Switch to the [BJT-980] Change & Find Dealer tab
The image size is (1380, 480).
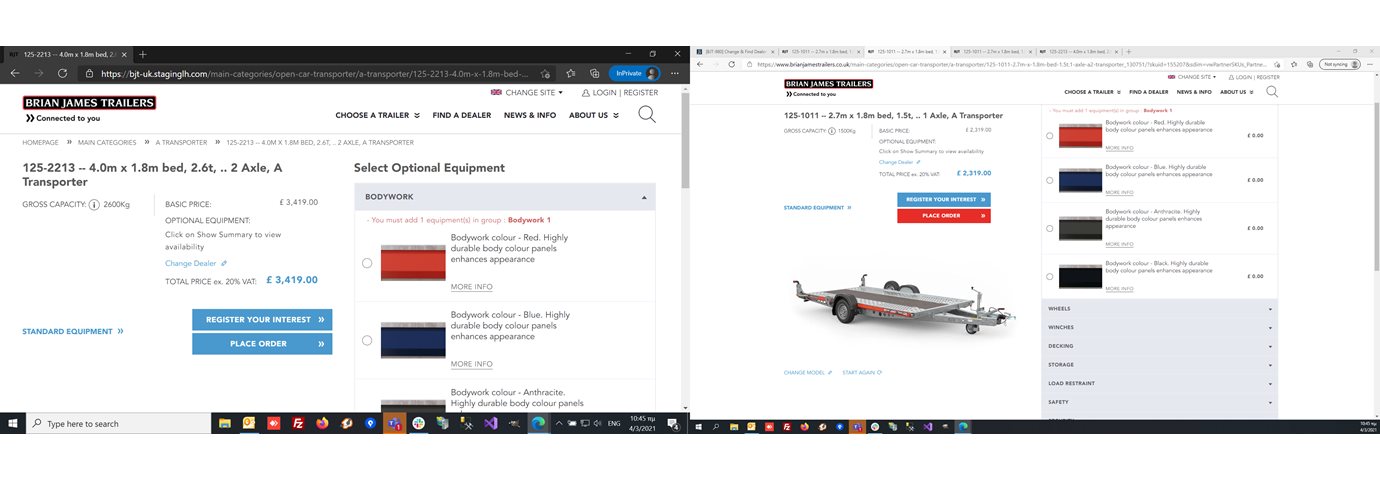click(x=736, y=50)
